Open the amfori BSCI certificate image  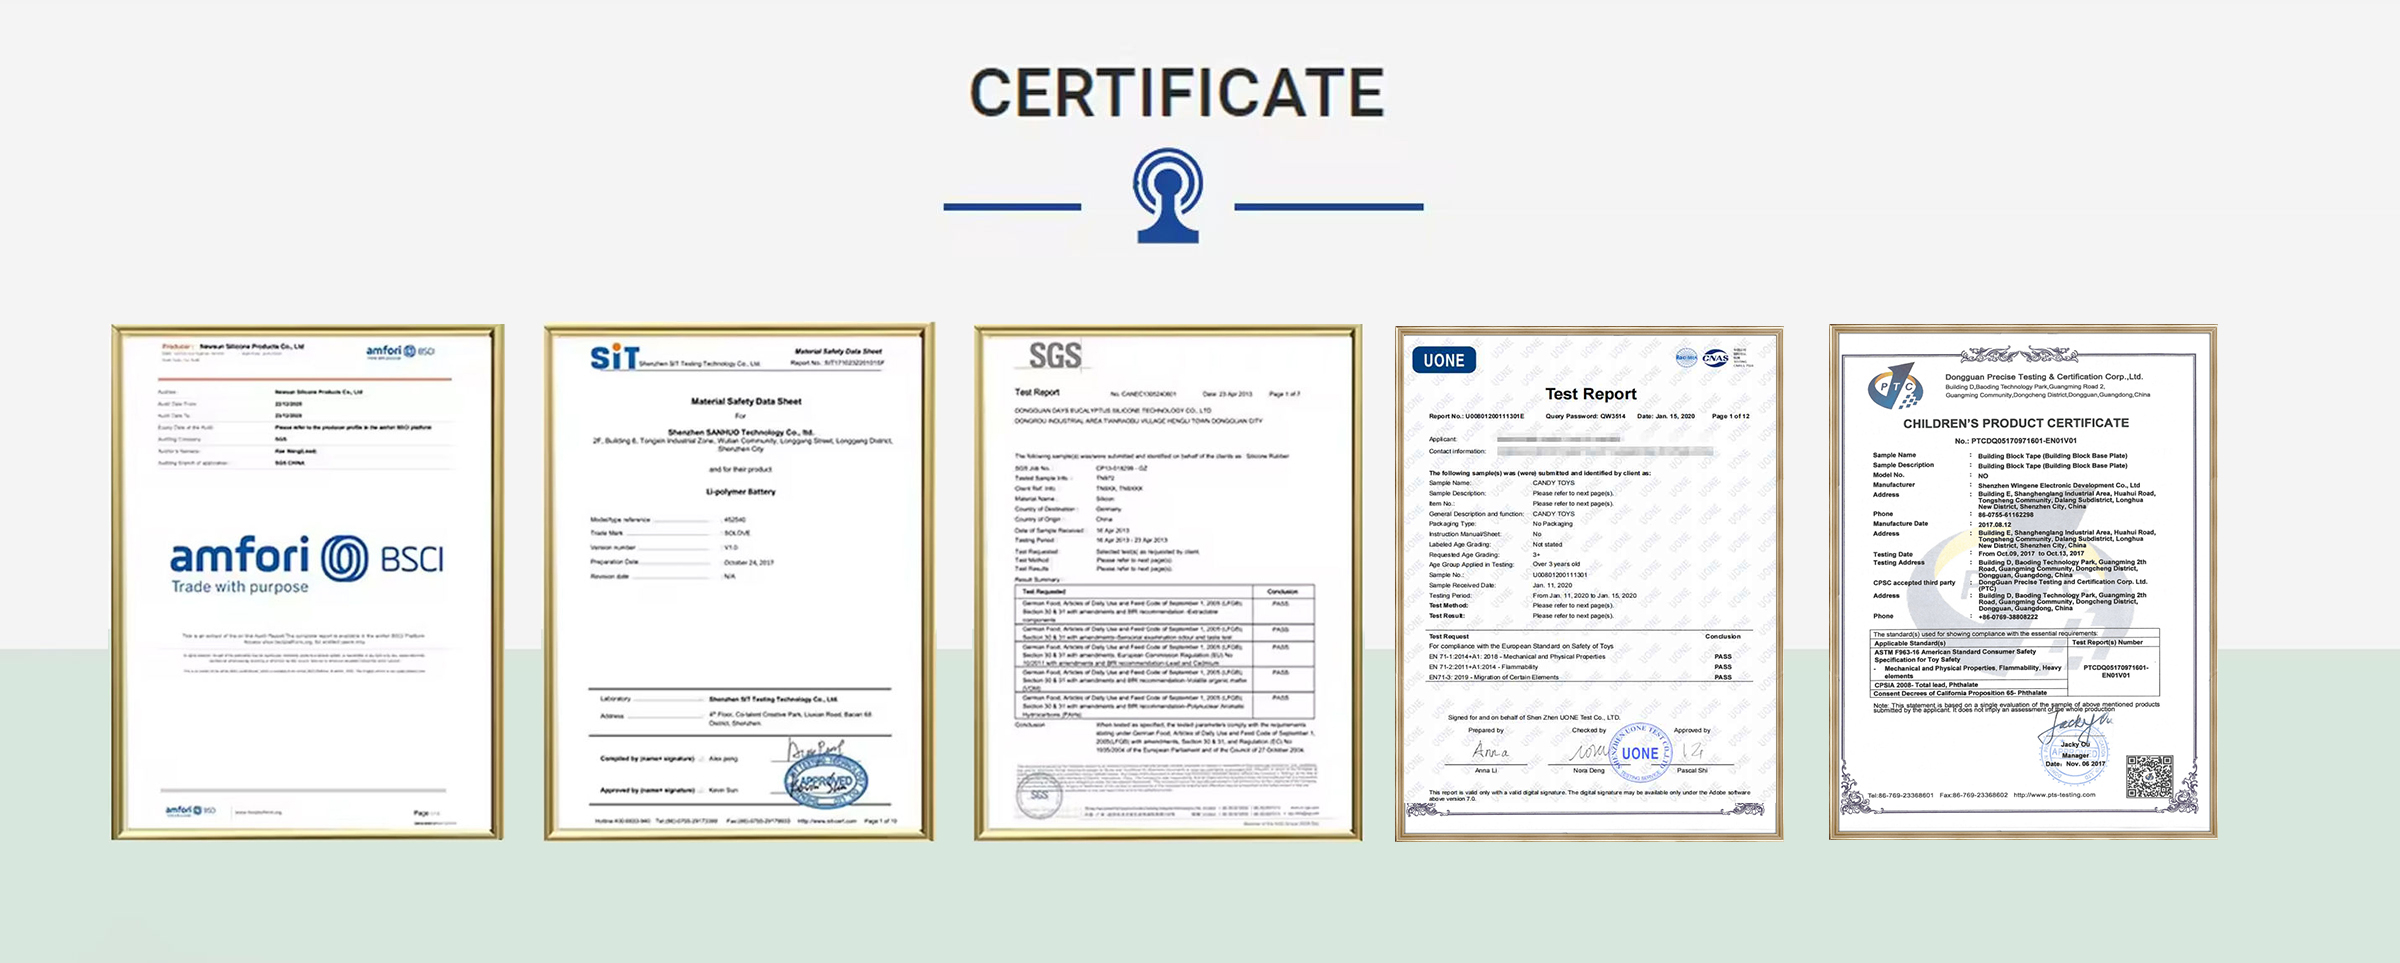tap(307, 582)
